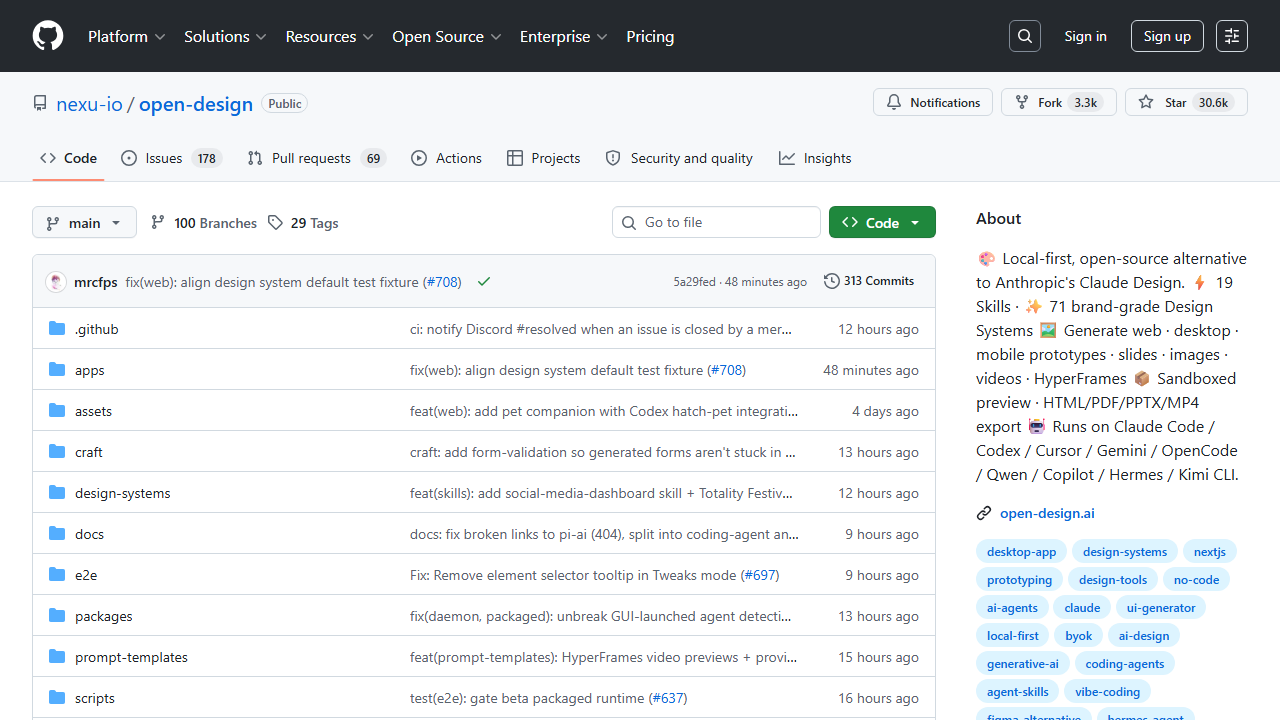Click the nextjs topic tag
Viewport: 1280px width, 720px height.
click(x=1209, y=552)
